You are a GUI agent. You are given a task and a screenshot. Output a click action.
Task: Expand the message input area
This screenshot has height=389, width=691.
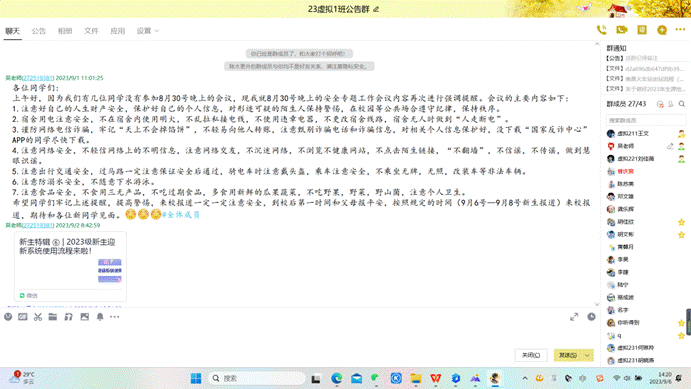[574, 317]
